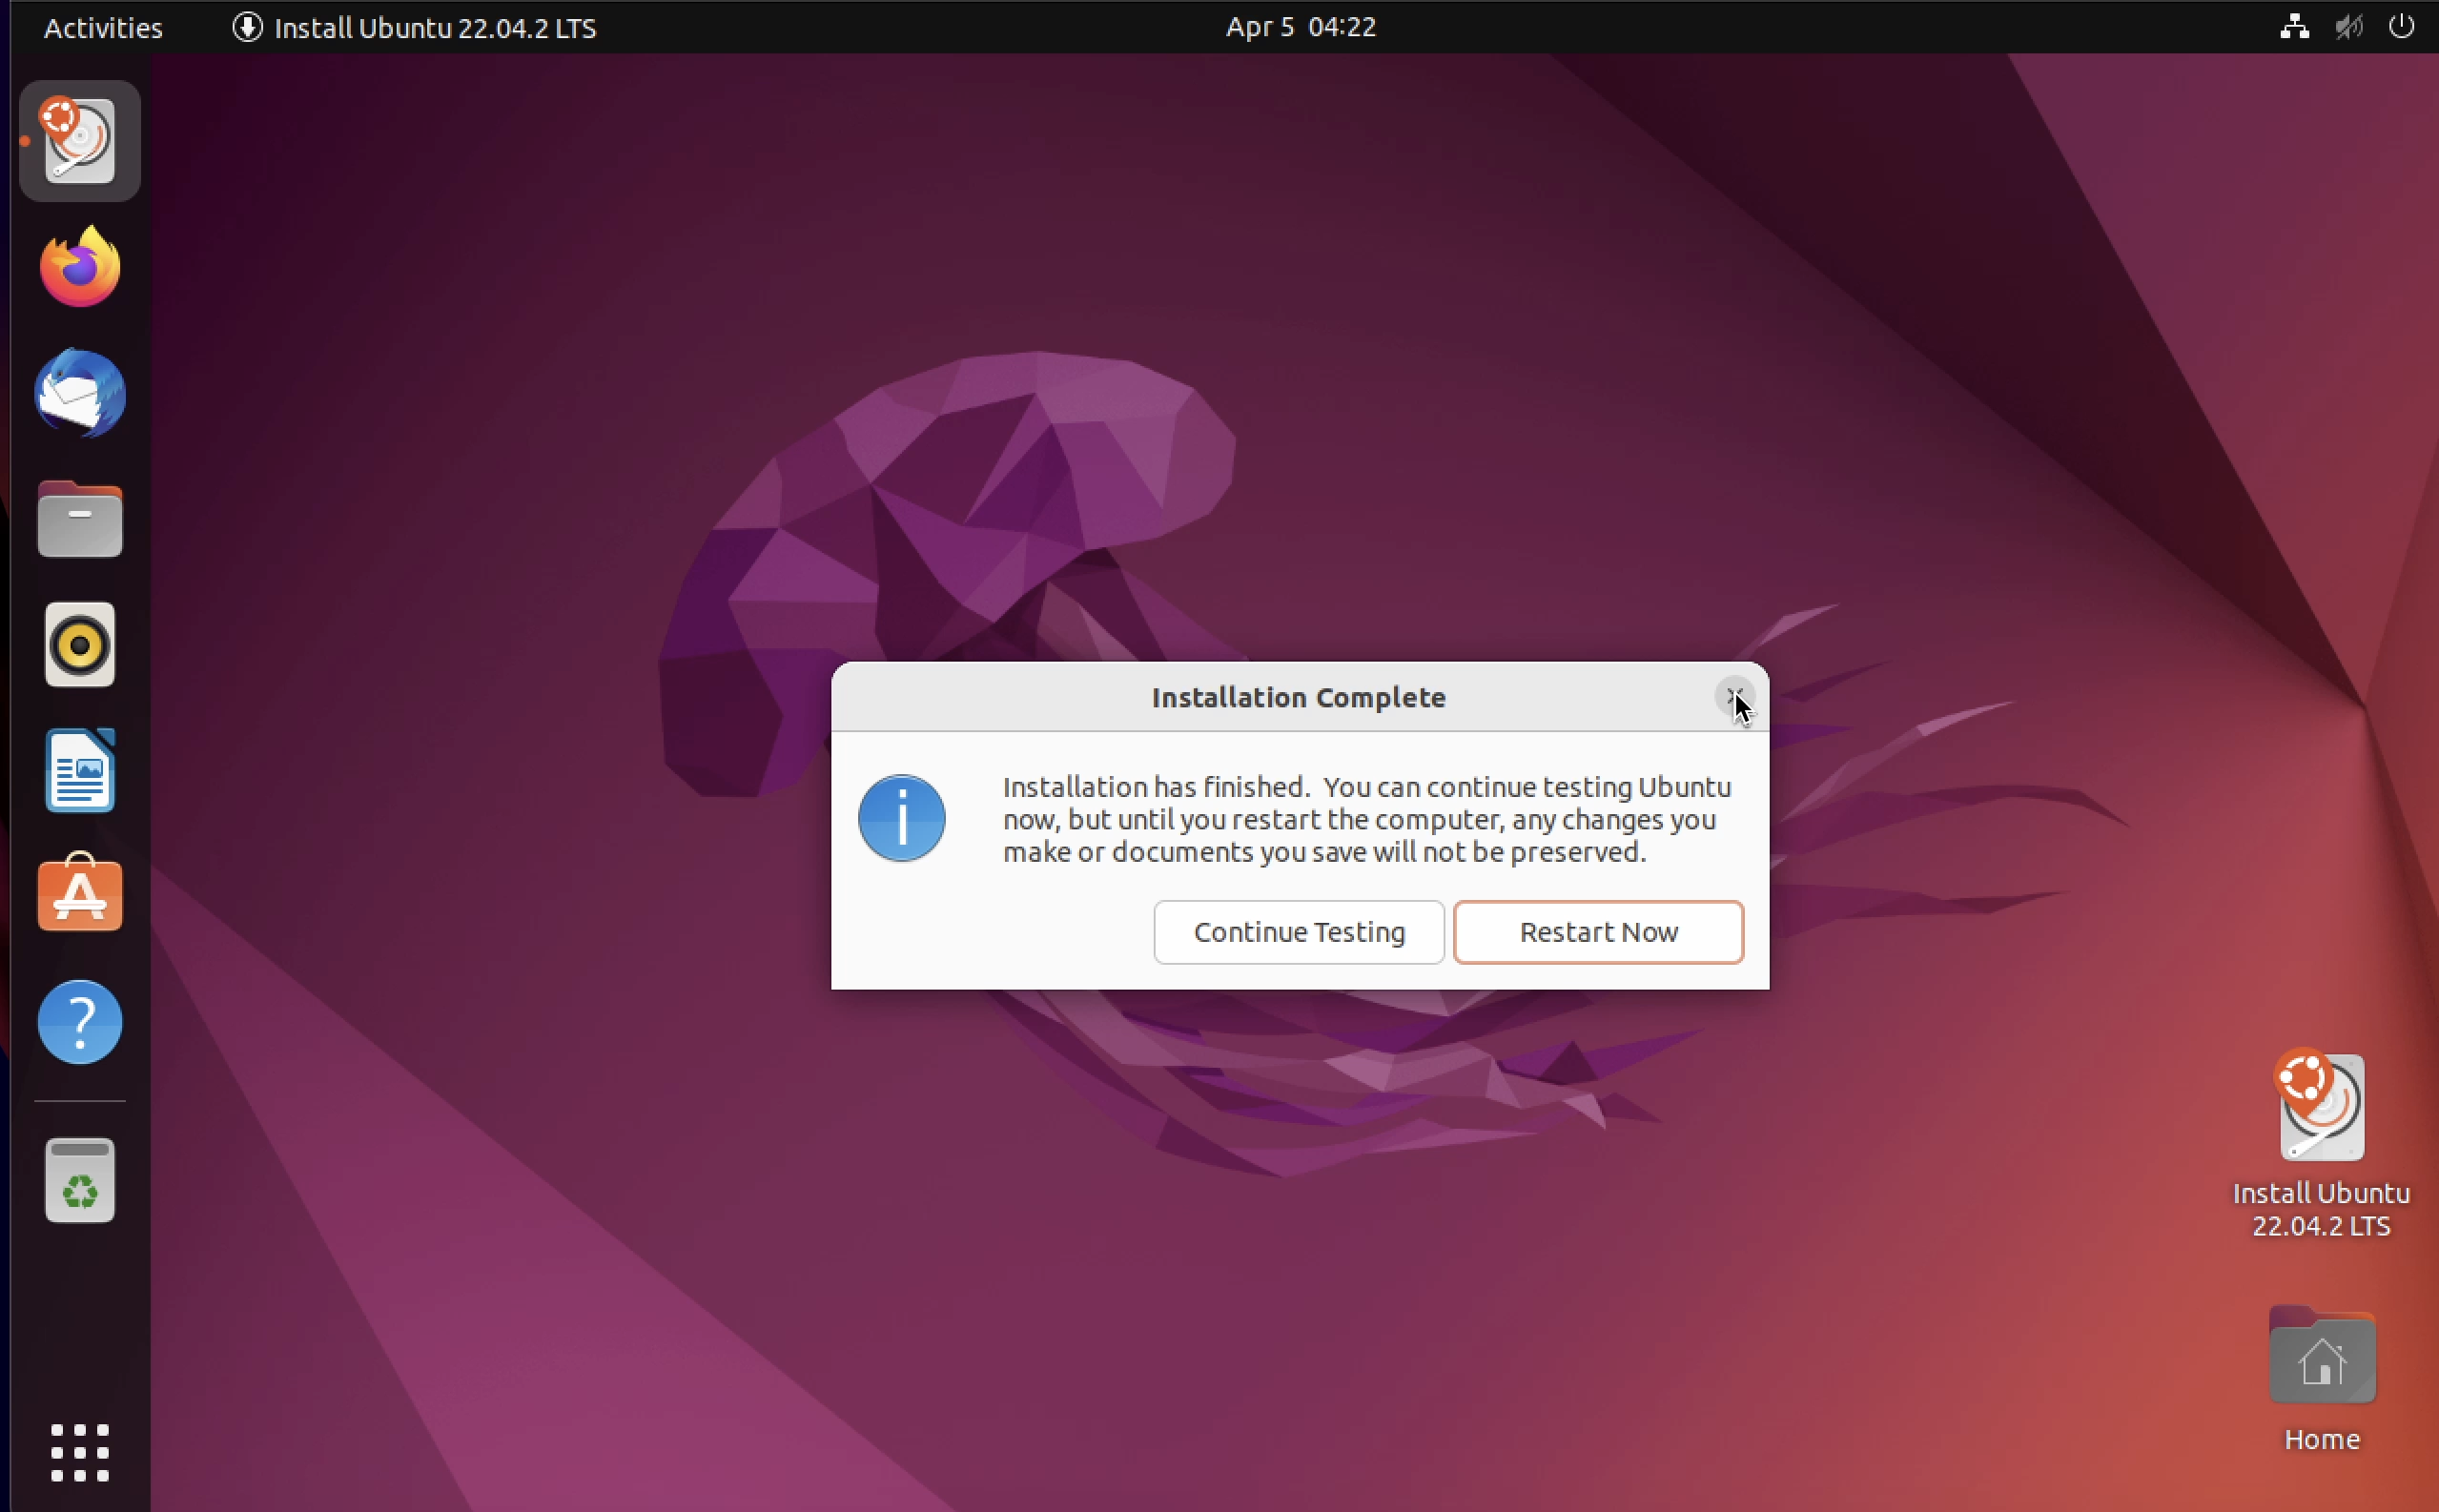Screen dimensions: 2439x1512
Task: Click the Installation Complete title bar
Action: point(1298,697)
